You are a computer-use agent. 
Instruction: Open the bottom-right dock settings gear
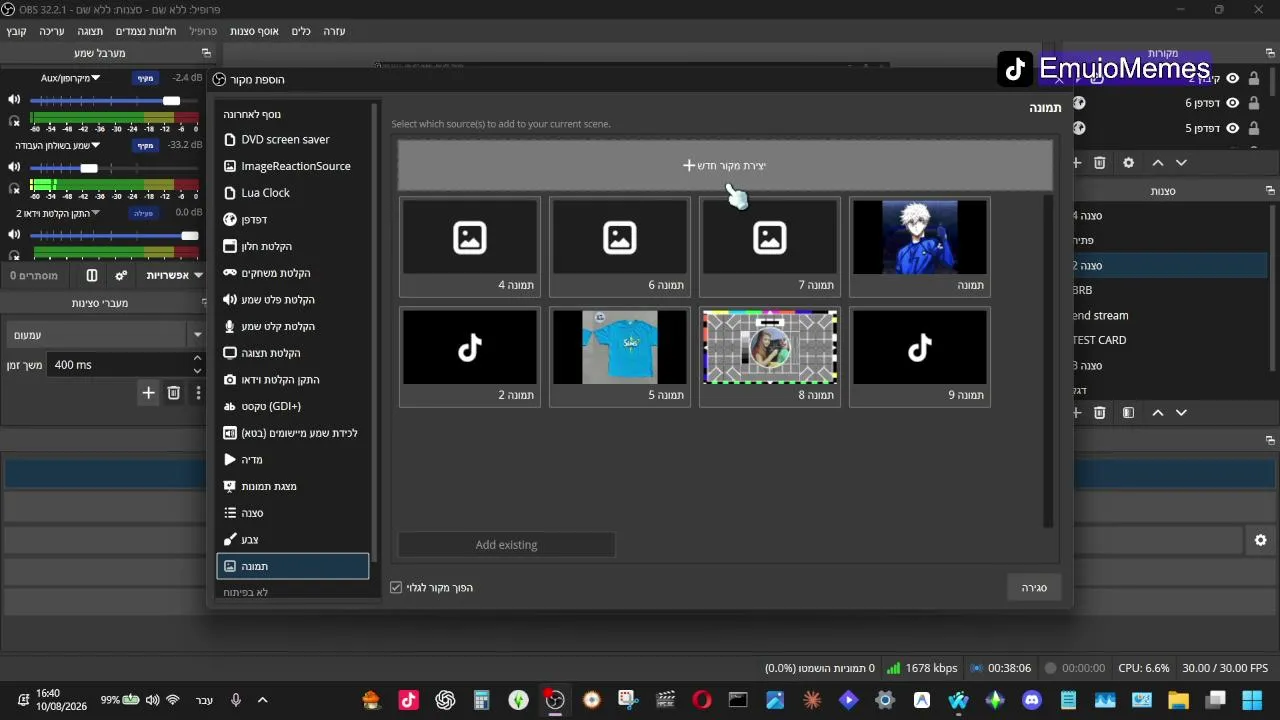click(x=1261, y=540)
